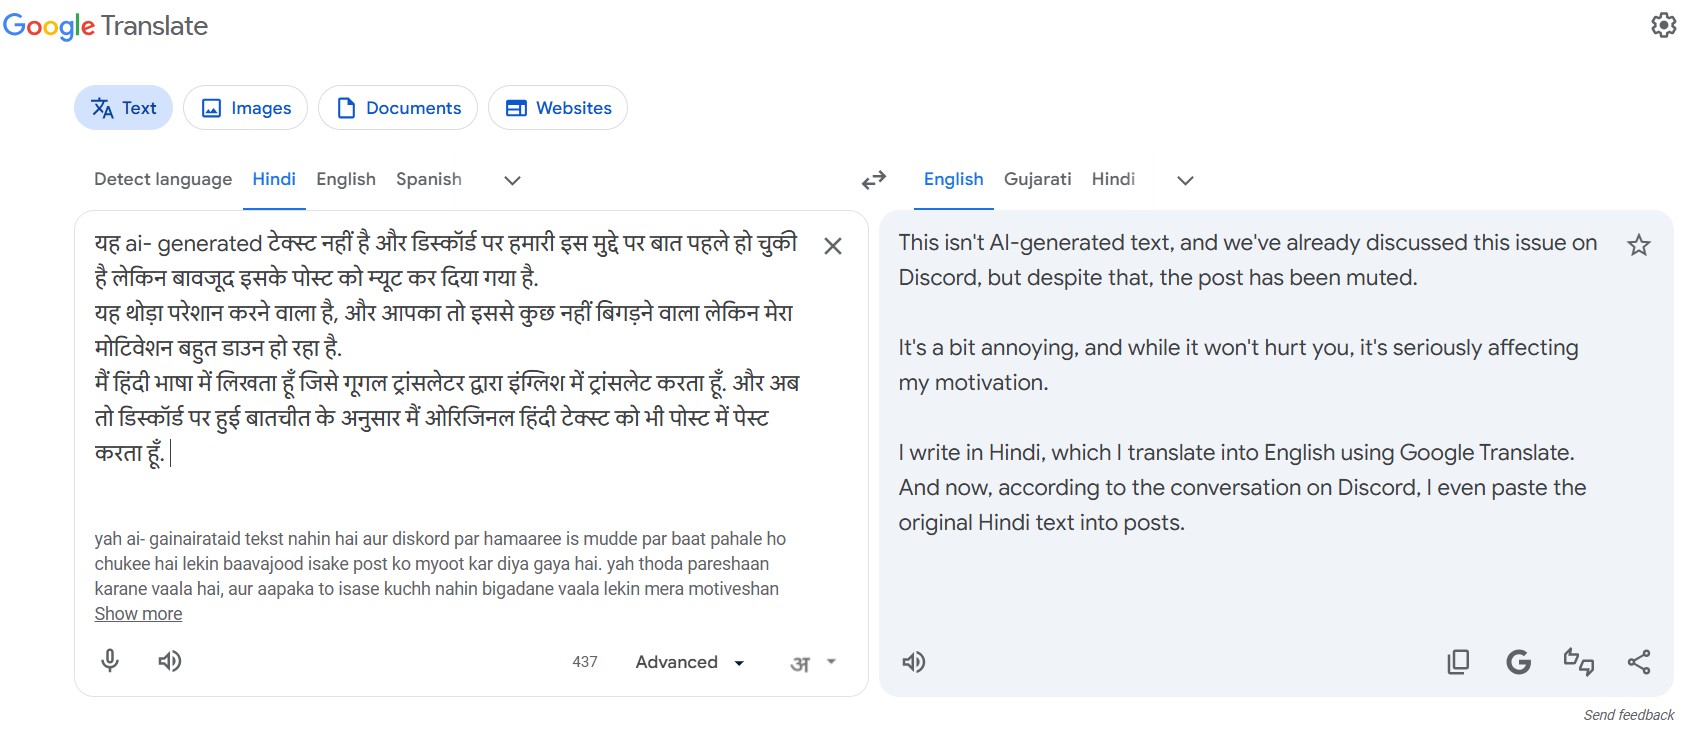Start voice input with the microphone icon

110,661
